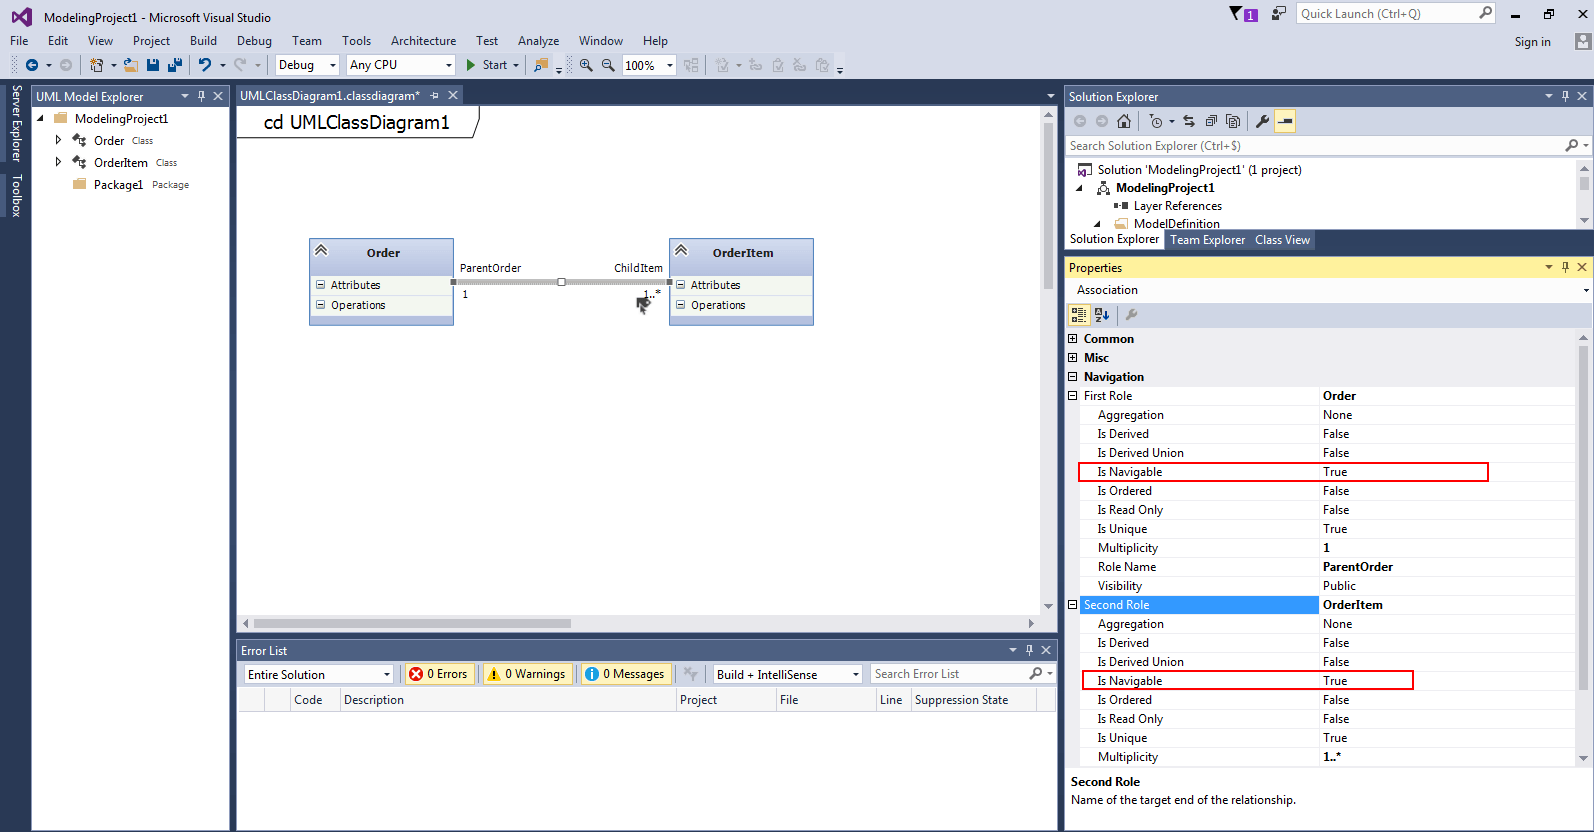
Task: Switch to the Class View tab
Action: [1282, 240]
